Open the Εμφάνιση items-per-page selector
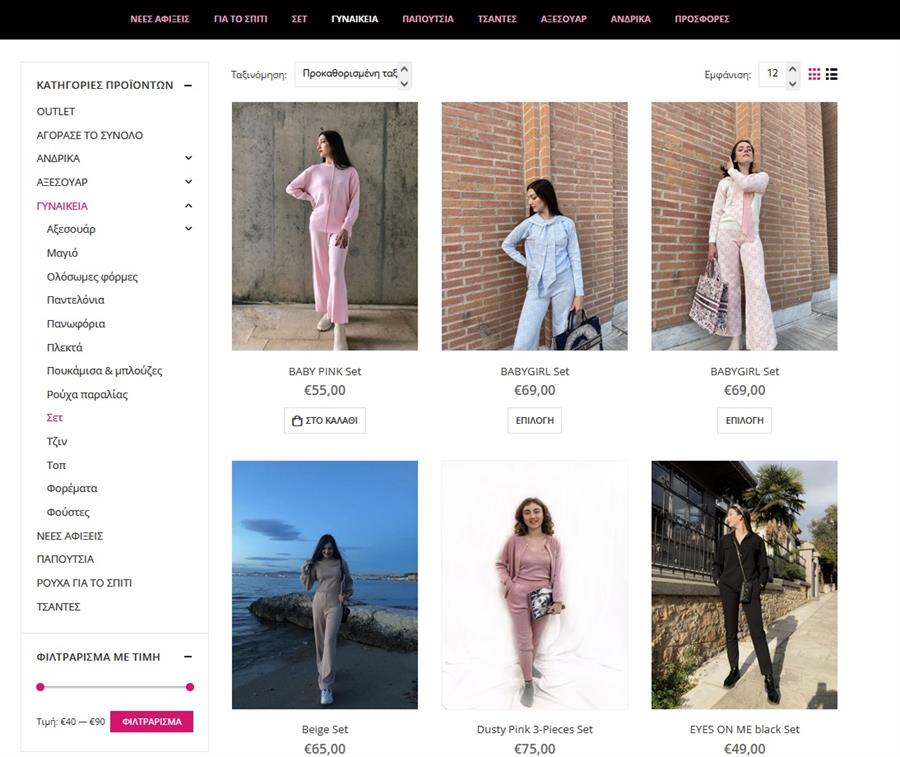The height and width of the screenshot is (757, 900). (779, 75)
